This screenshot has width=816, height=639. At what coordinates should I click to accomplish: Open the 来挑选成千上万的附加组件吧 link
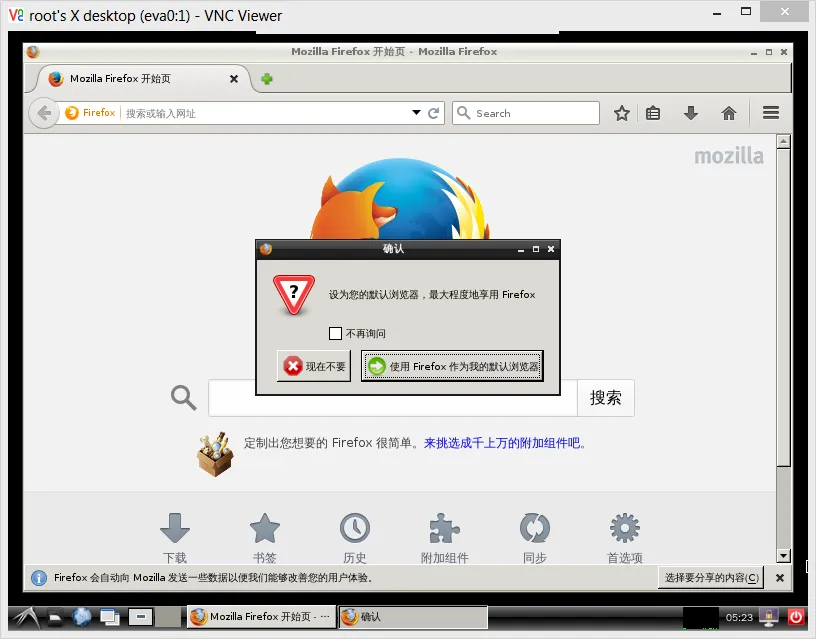pyautogui.click(x=502, y=443)
